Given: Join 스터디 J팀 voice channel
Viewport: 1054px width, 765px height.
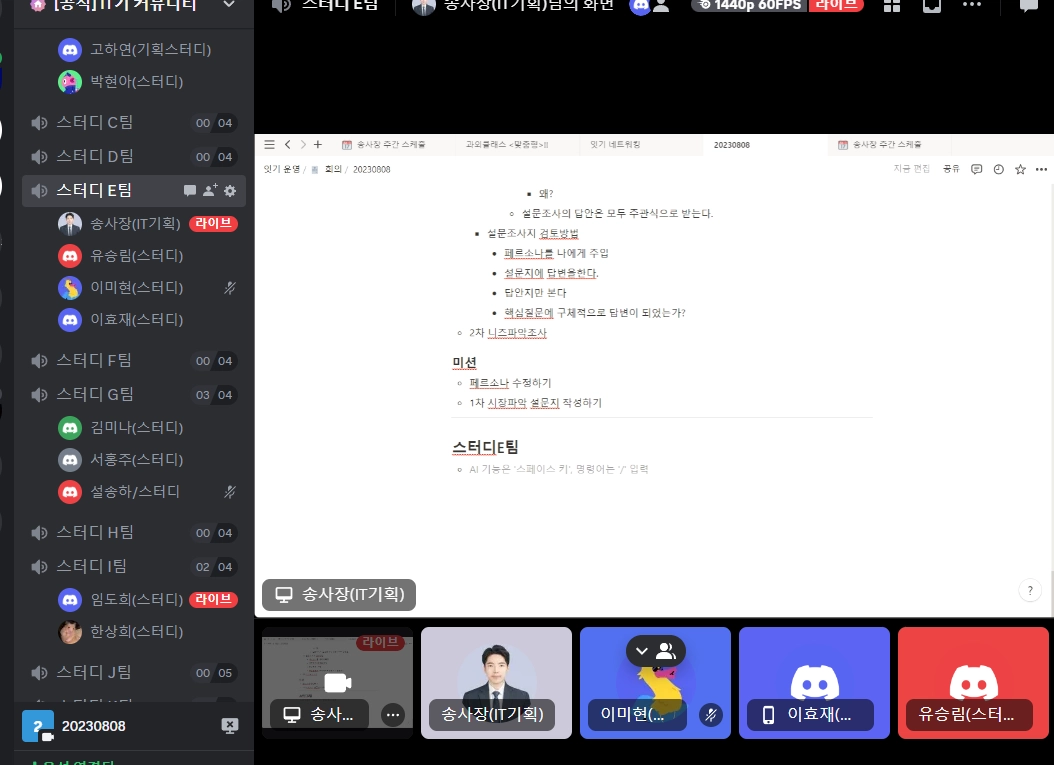Looking at the screenshot, I should (x=134, y=672).
